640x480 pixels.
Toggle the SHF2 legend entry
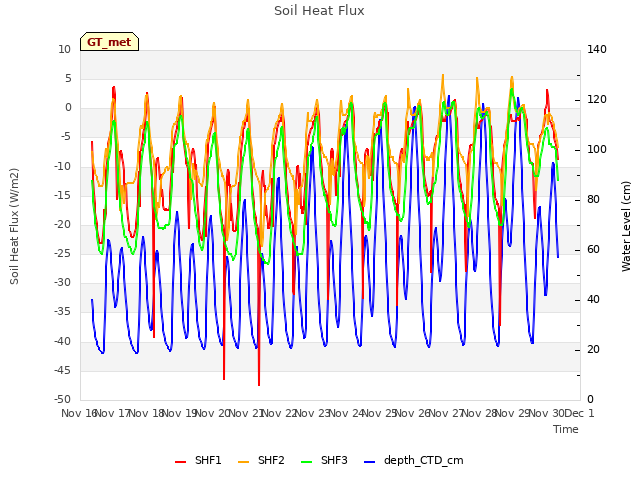(261, 461)
